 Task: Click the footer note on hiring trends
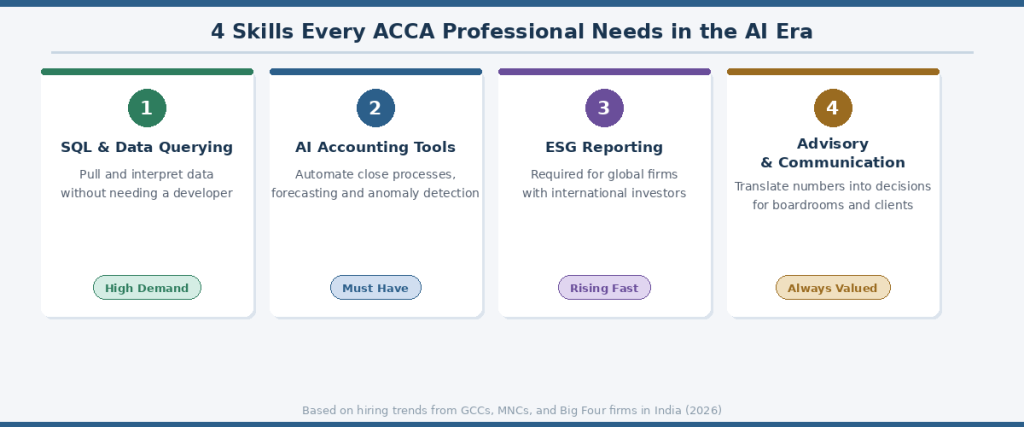(x=512, y=410)
